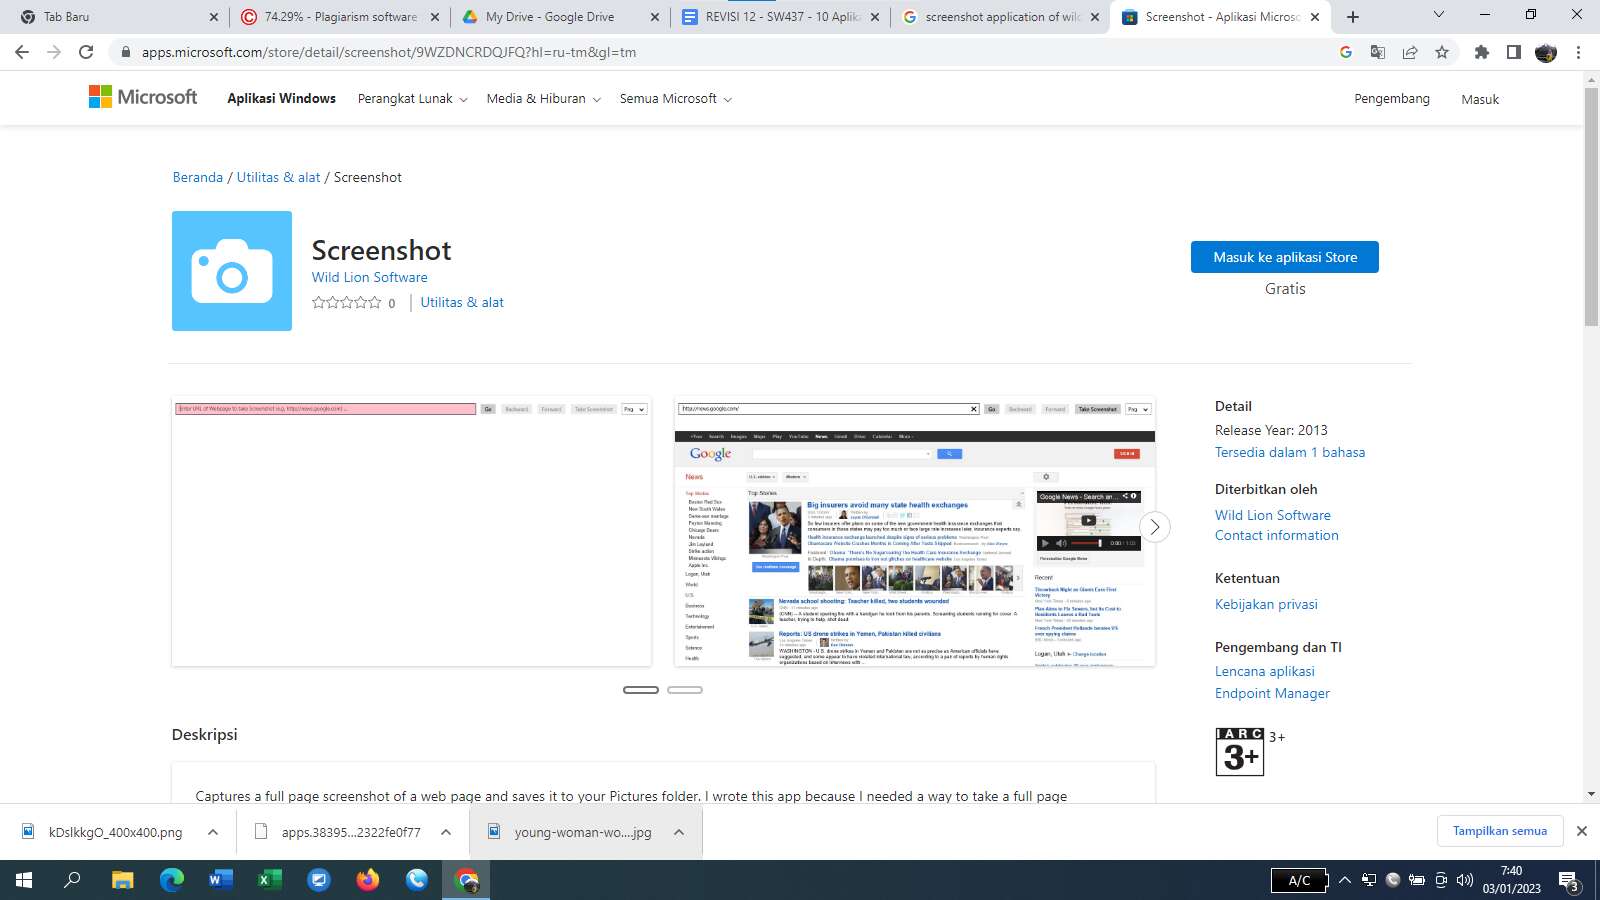Open the translate page icon

coord(1378,52)
